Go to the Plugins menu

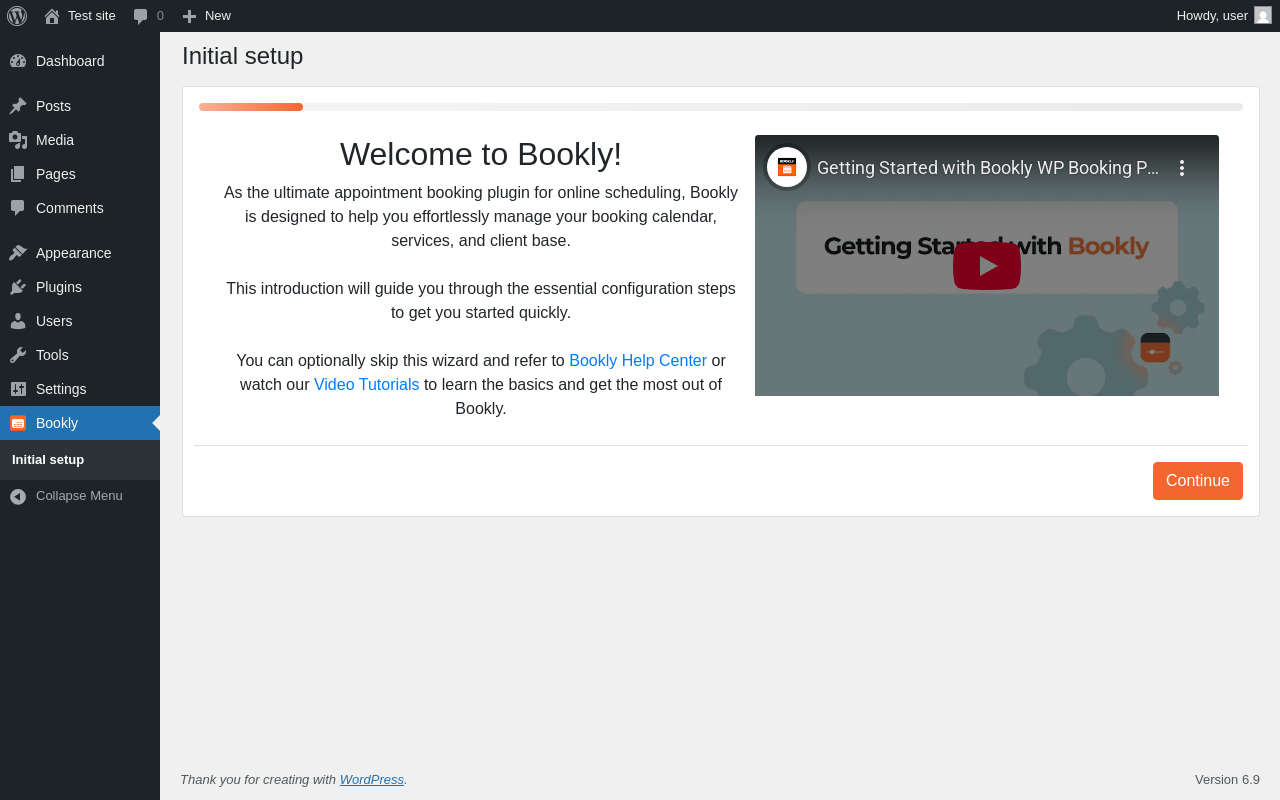pyautogui.click(x=80, y=287)
